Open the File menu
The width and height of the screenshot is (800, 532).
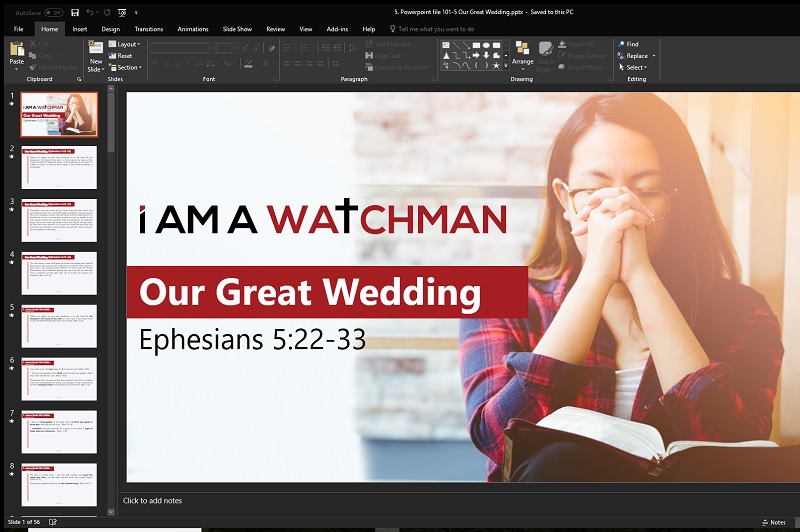[18, 29]
